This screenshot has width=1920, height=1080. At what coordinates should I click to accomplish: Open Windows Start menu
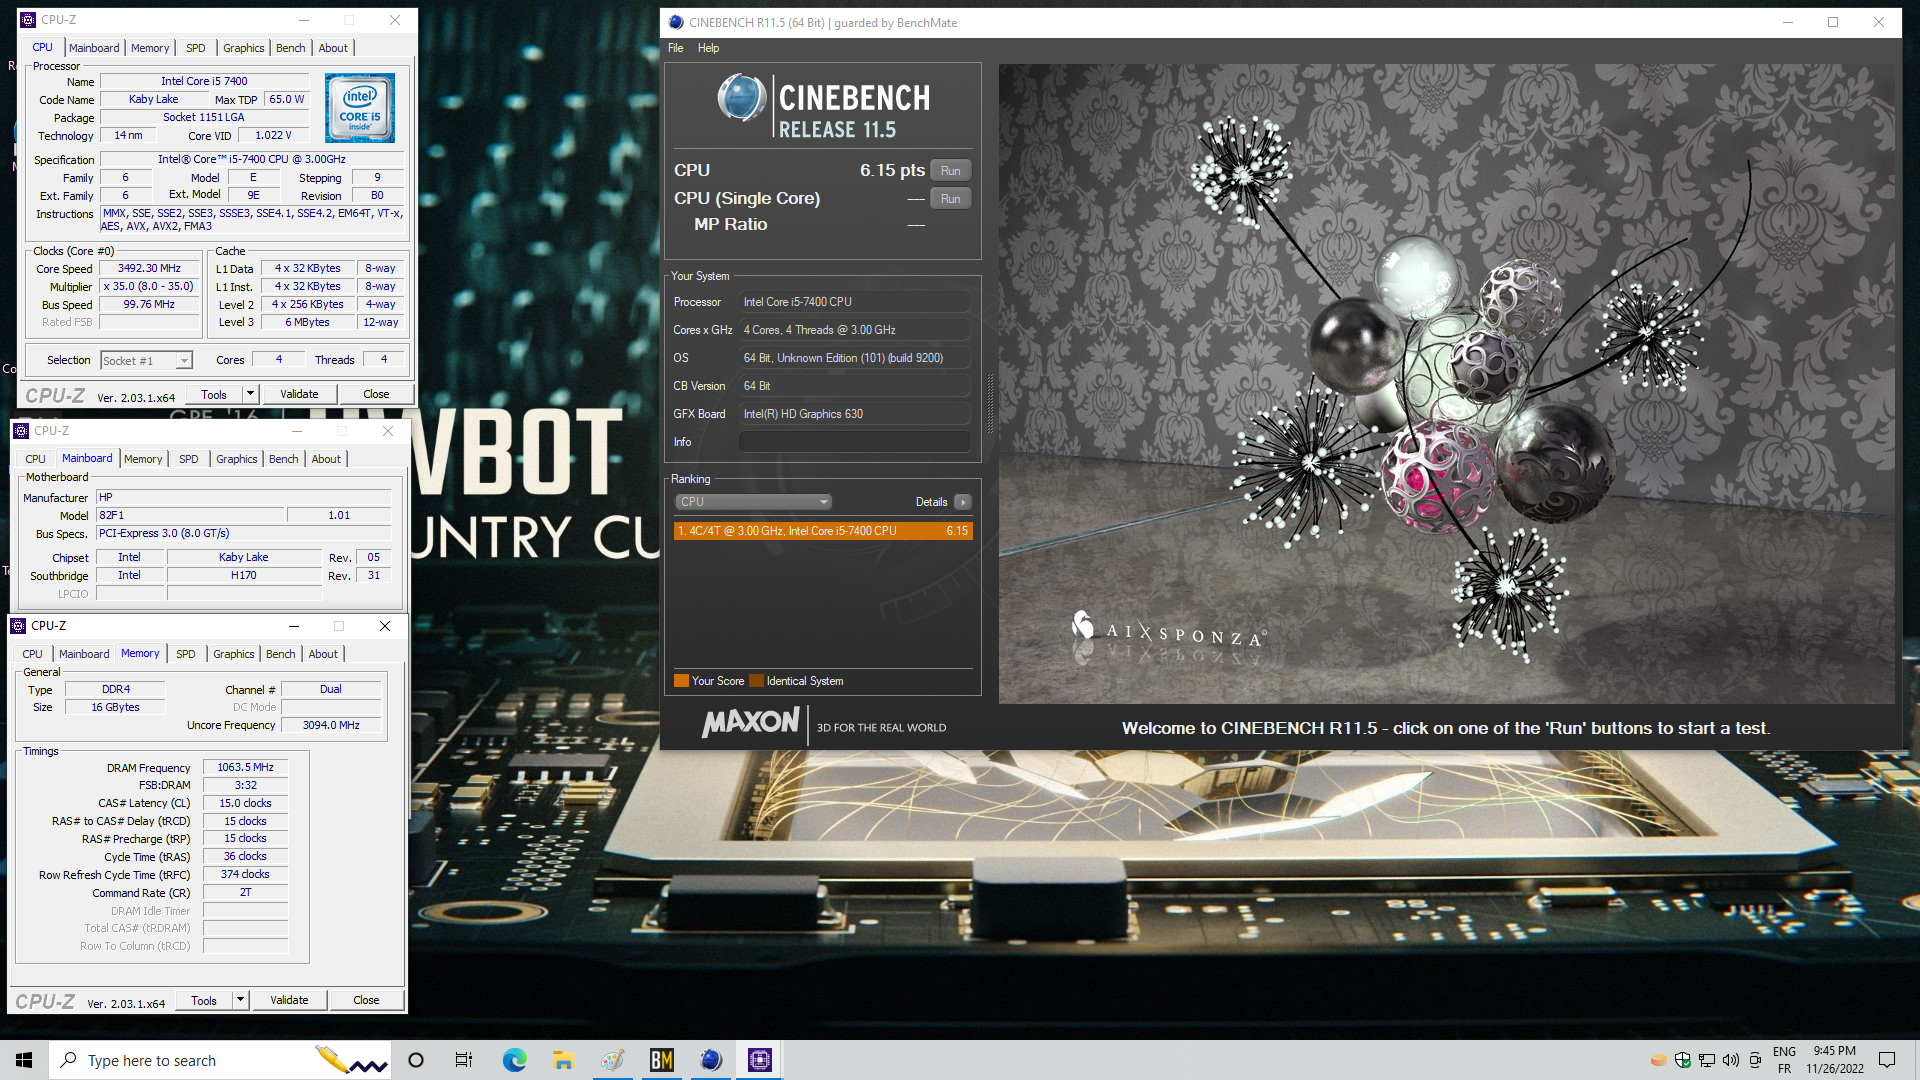point(24,1060)
